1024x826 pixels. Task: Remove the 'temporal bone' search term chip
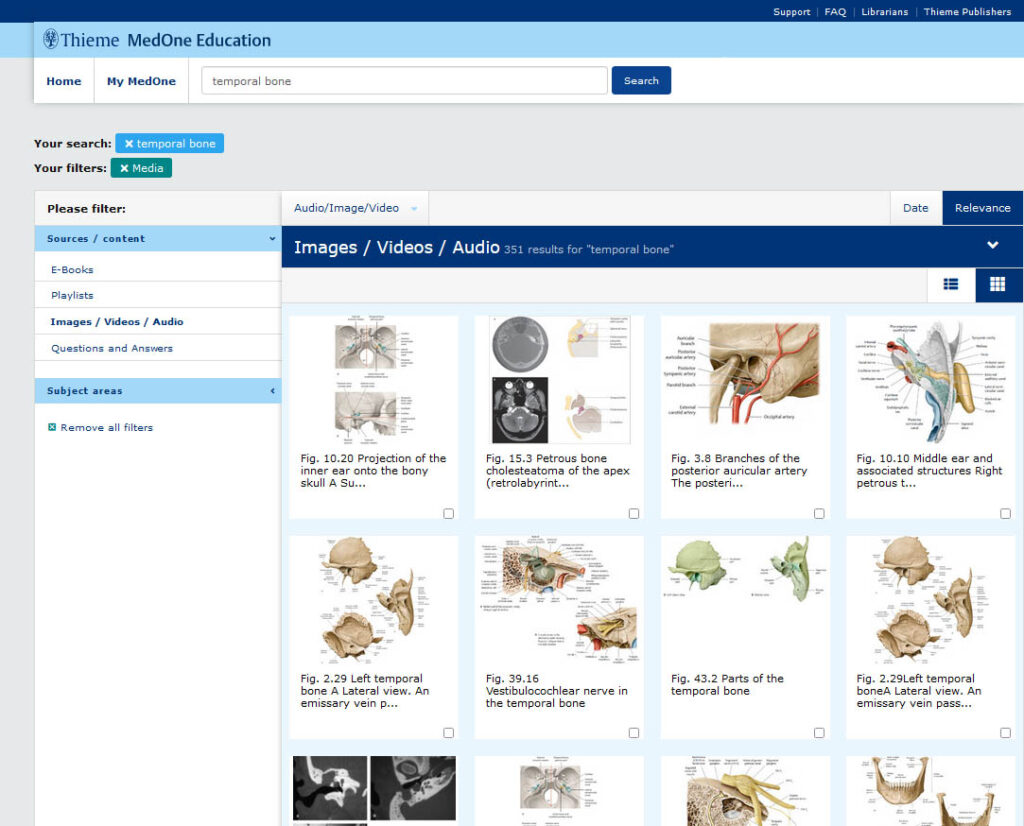[x=128, y=143]
